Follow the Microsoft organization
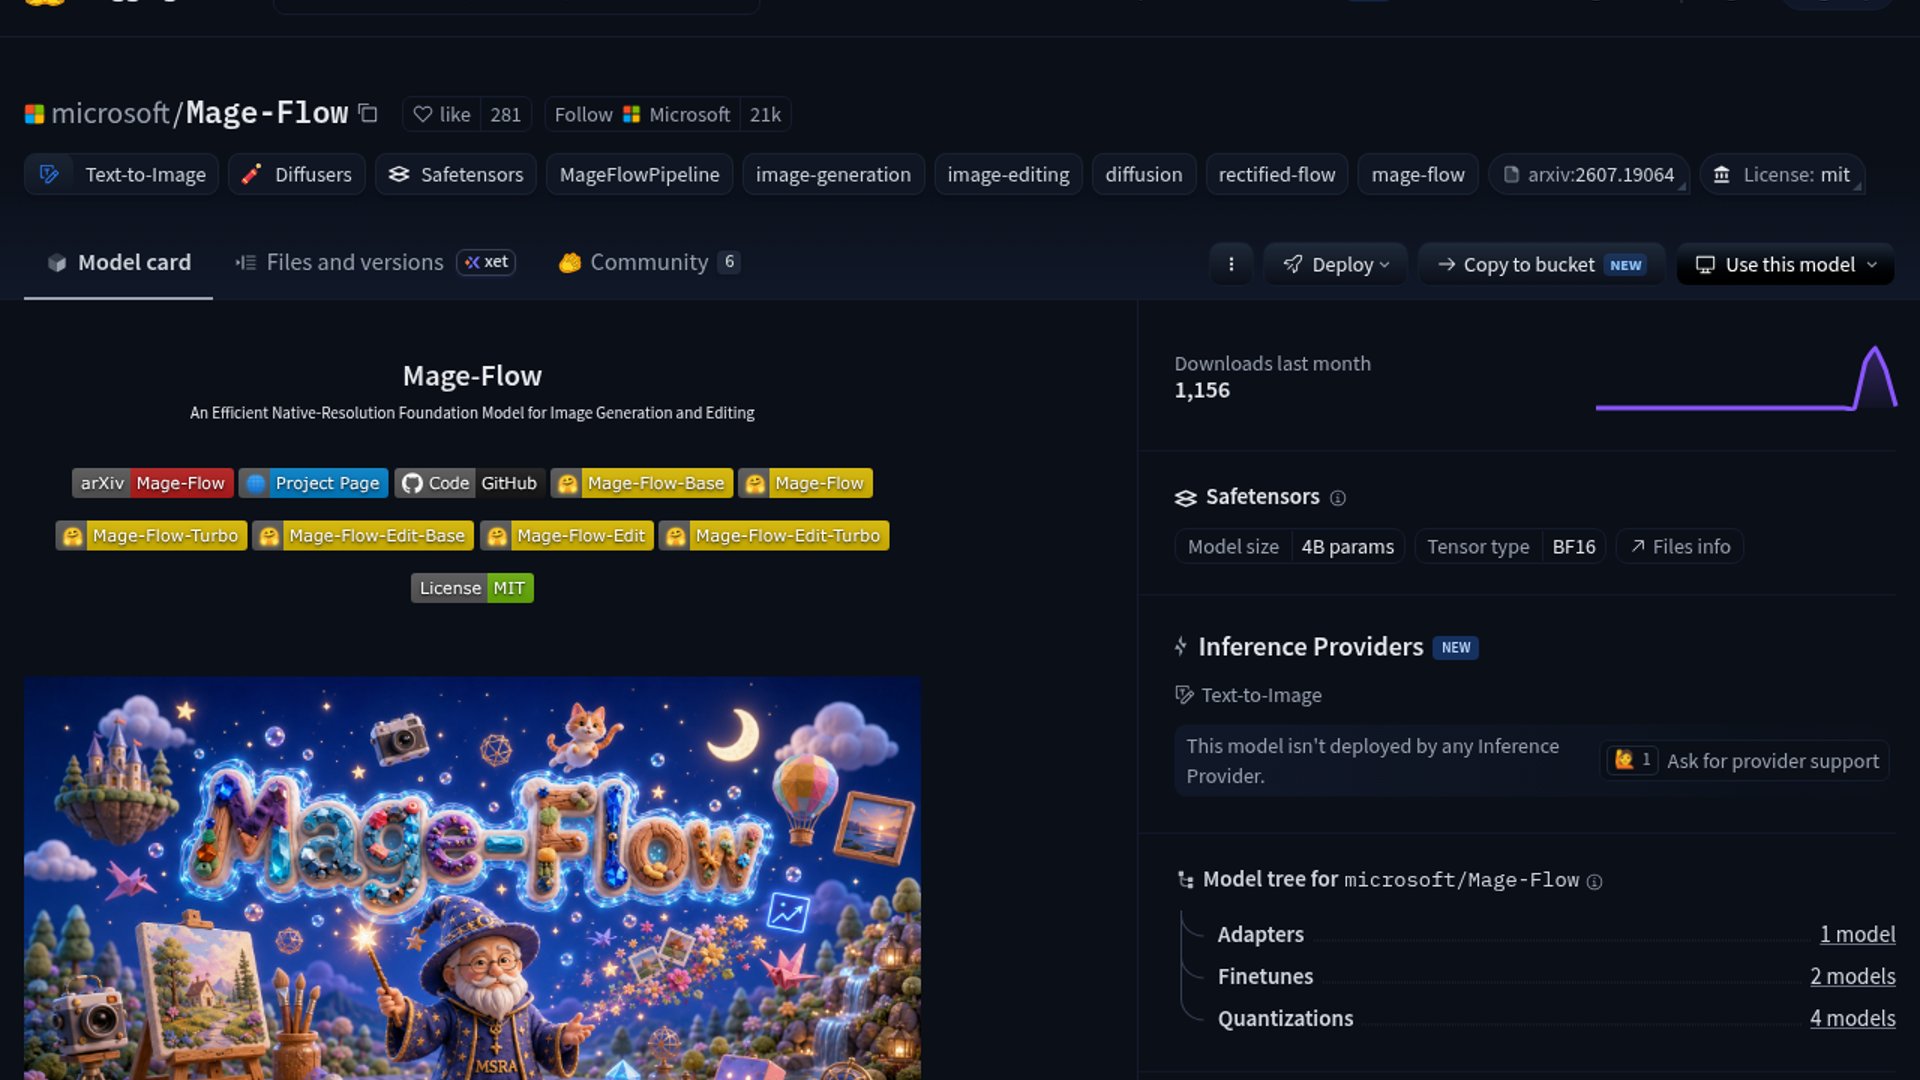 click(x=642, y=114)
